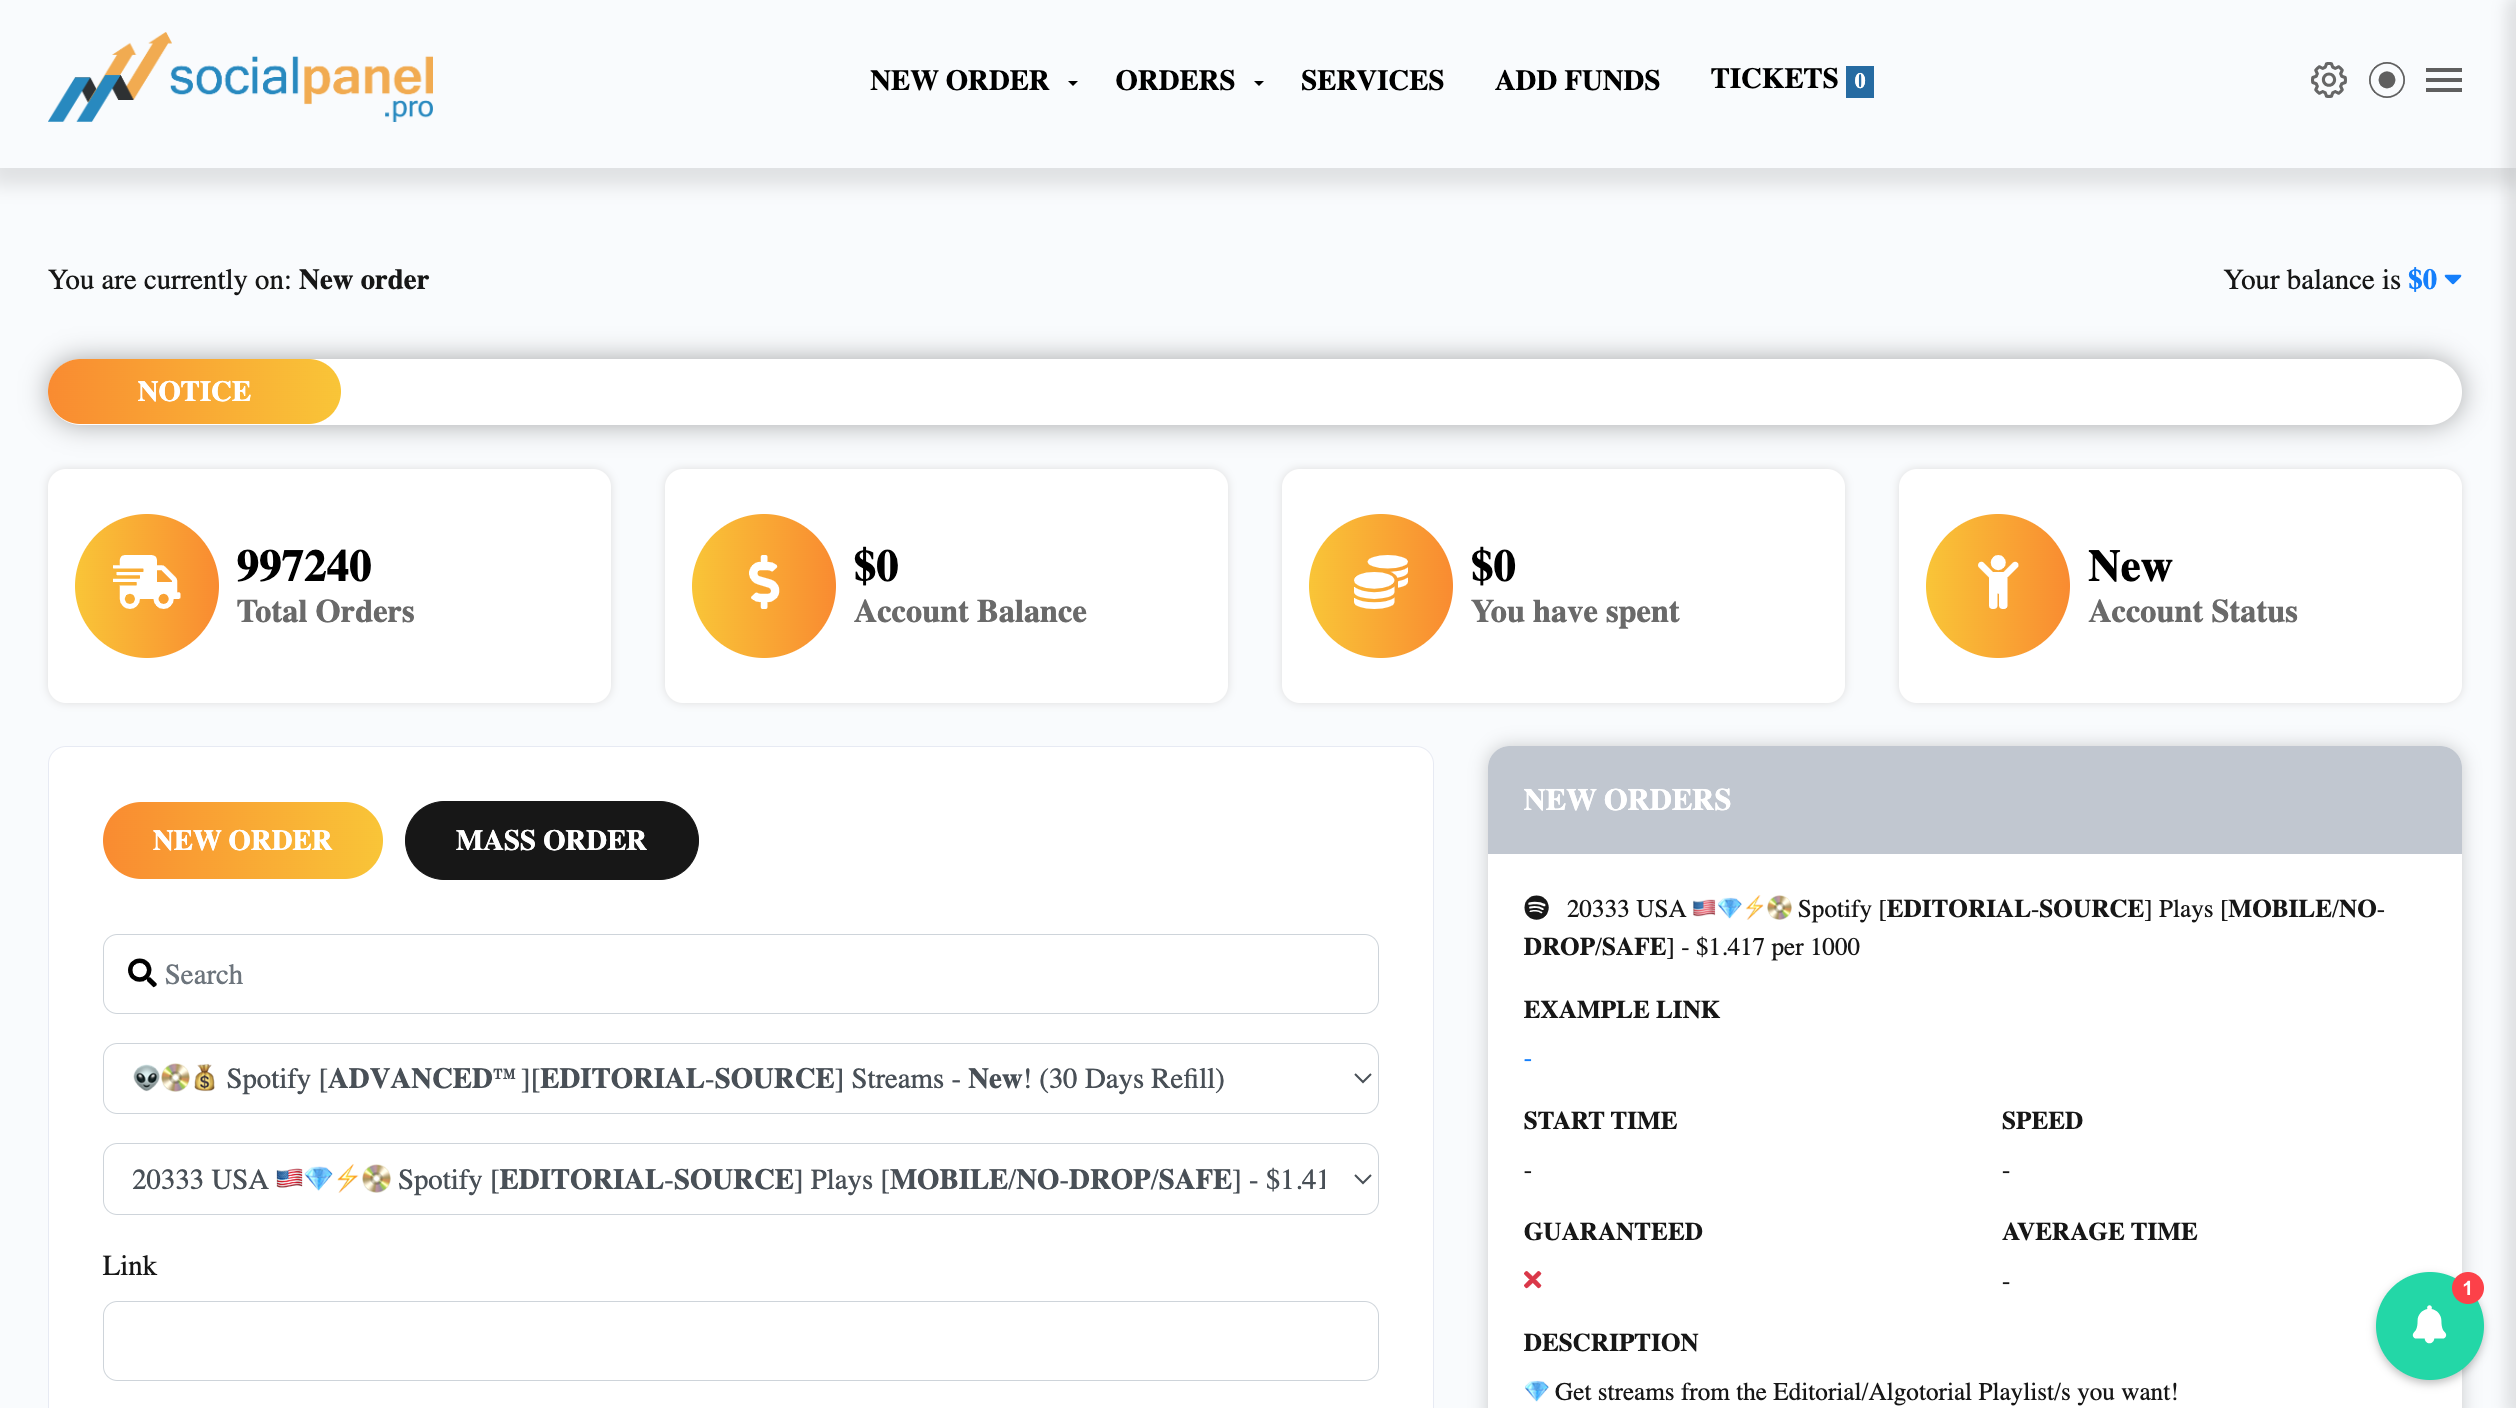Viewport: 2516px width, 1408px height.
Task: Click the breadcrumb 'New order' text
Action: [364, 279]
